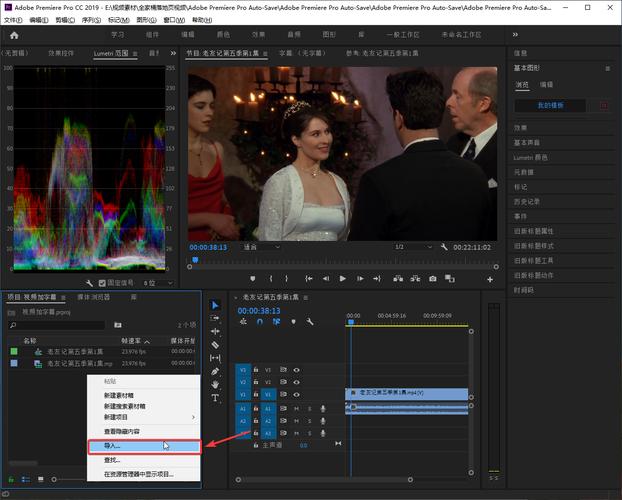Expand the 新建项目 submenu
Screen dimensions: 622x500
[149, 417]
